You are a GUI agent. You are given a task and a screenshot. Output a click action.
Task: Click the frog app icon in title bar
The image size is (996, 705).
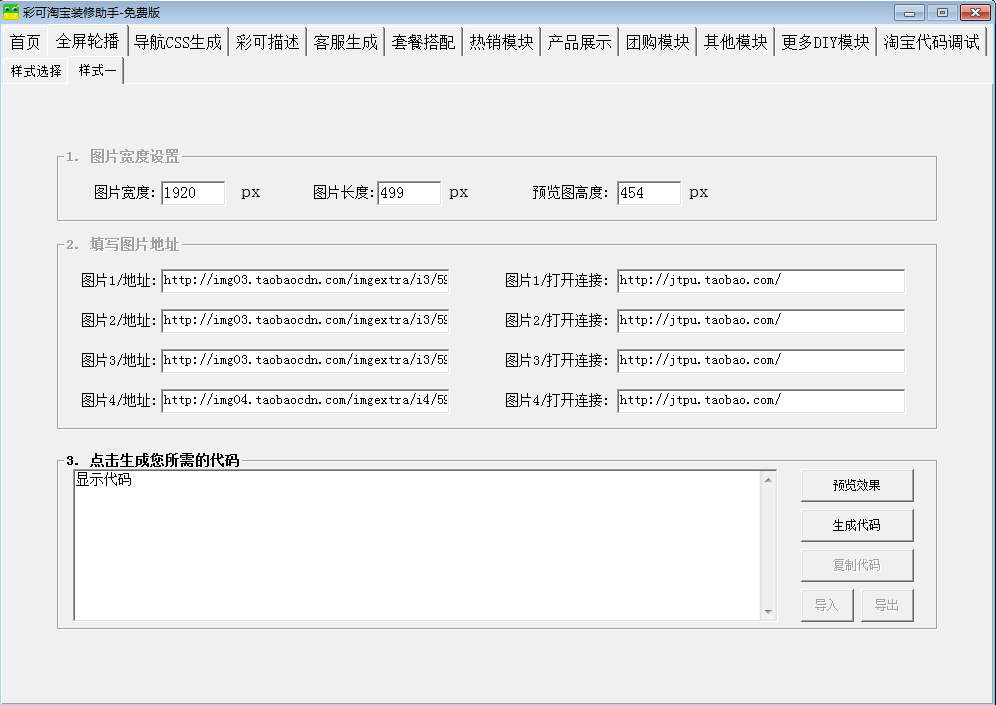pos(12,12)
